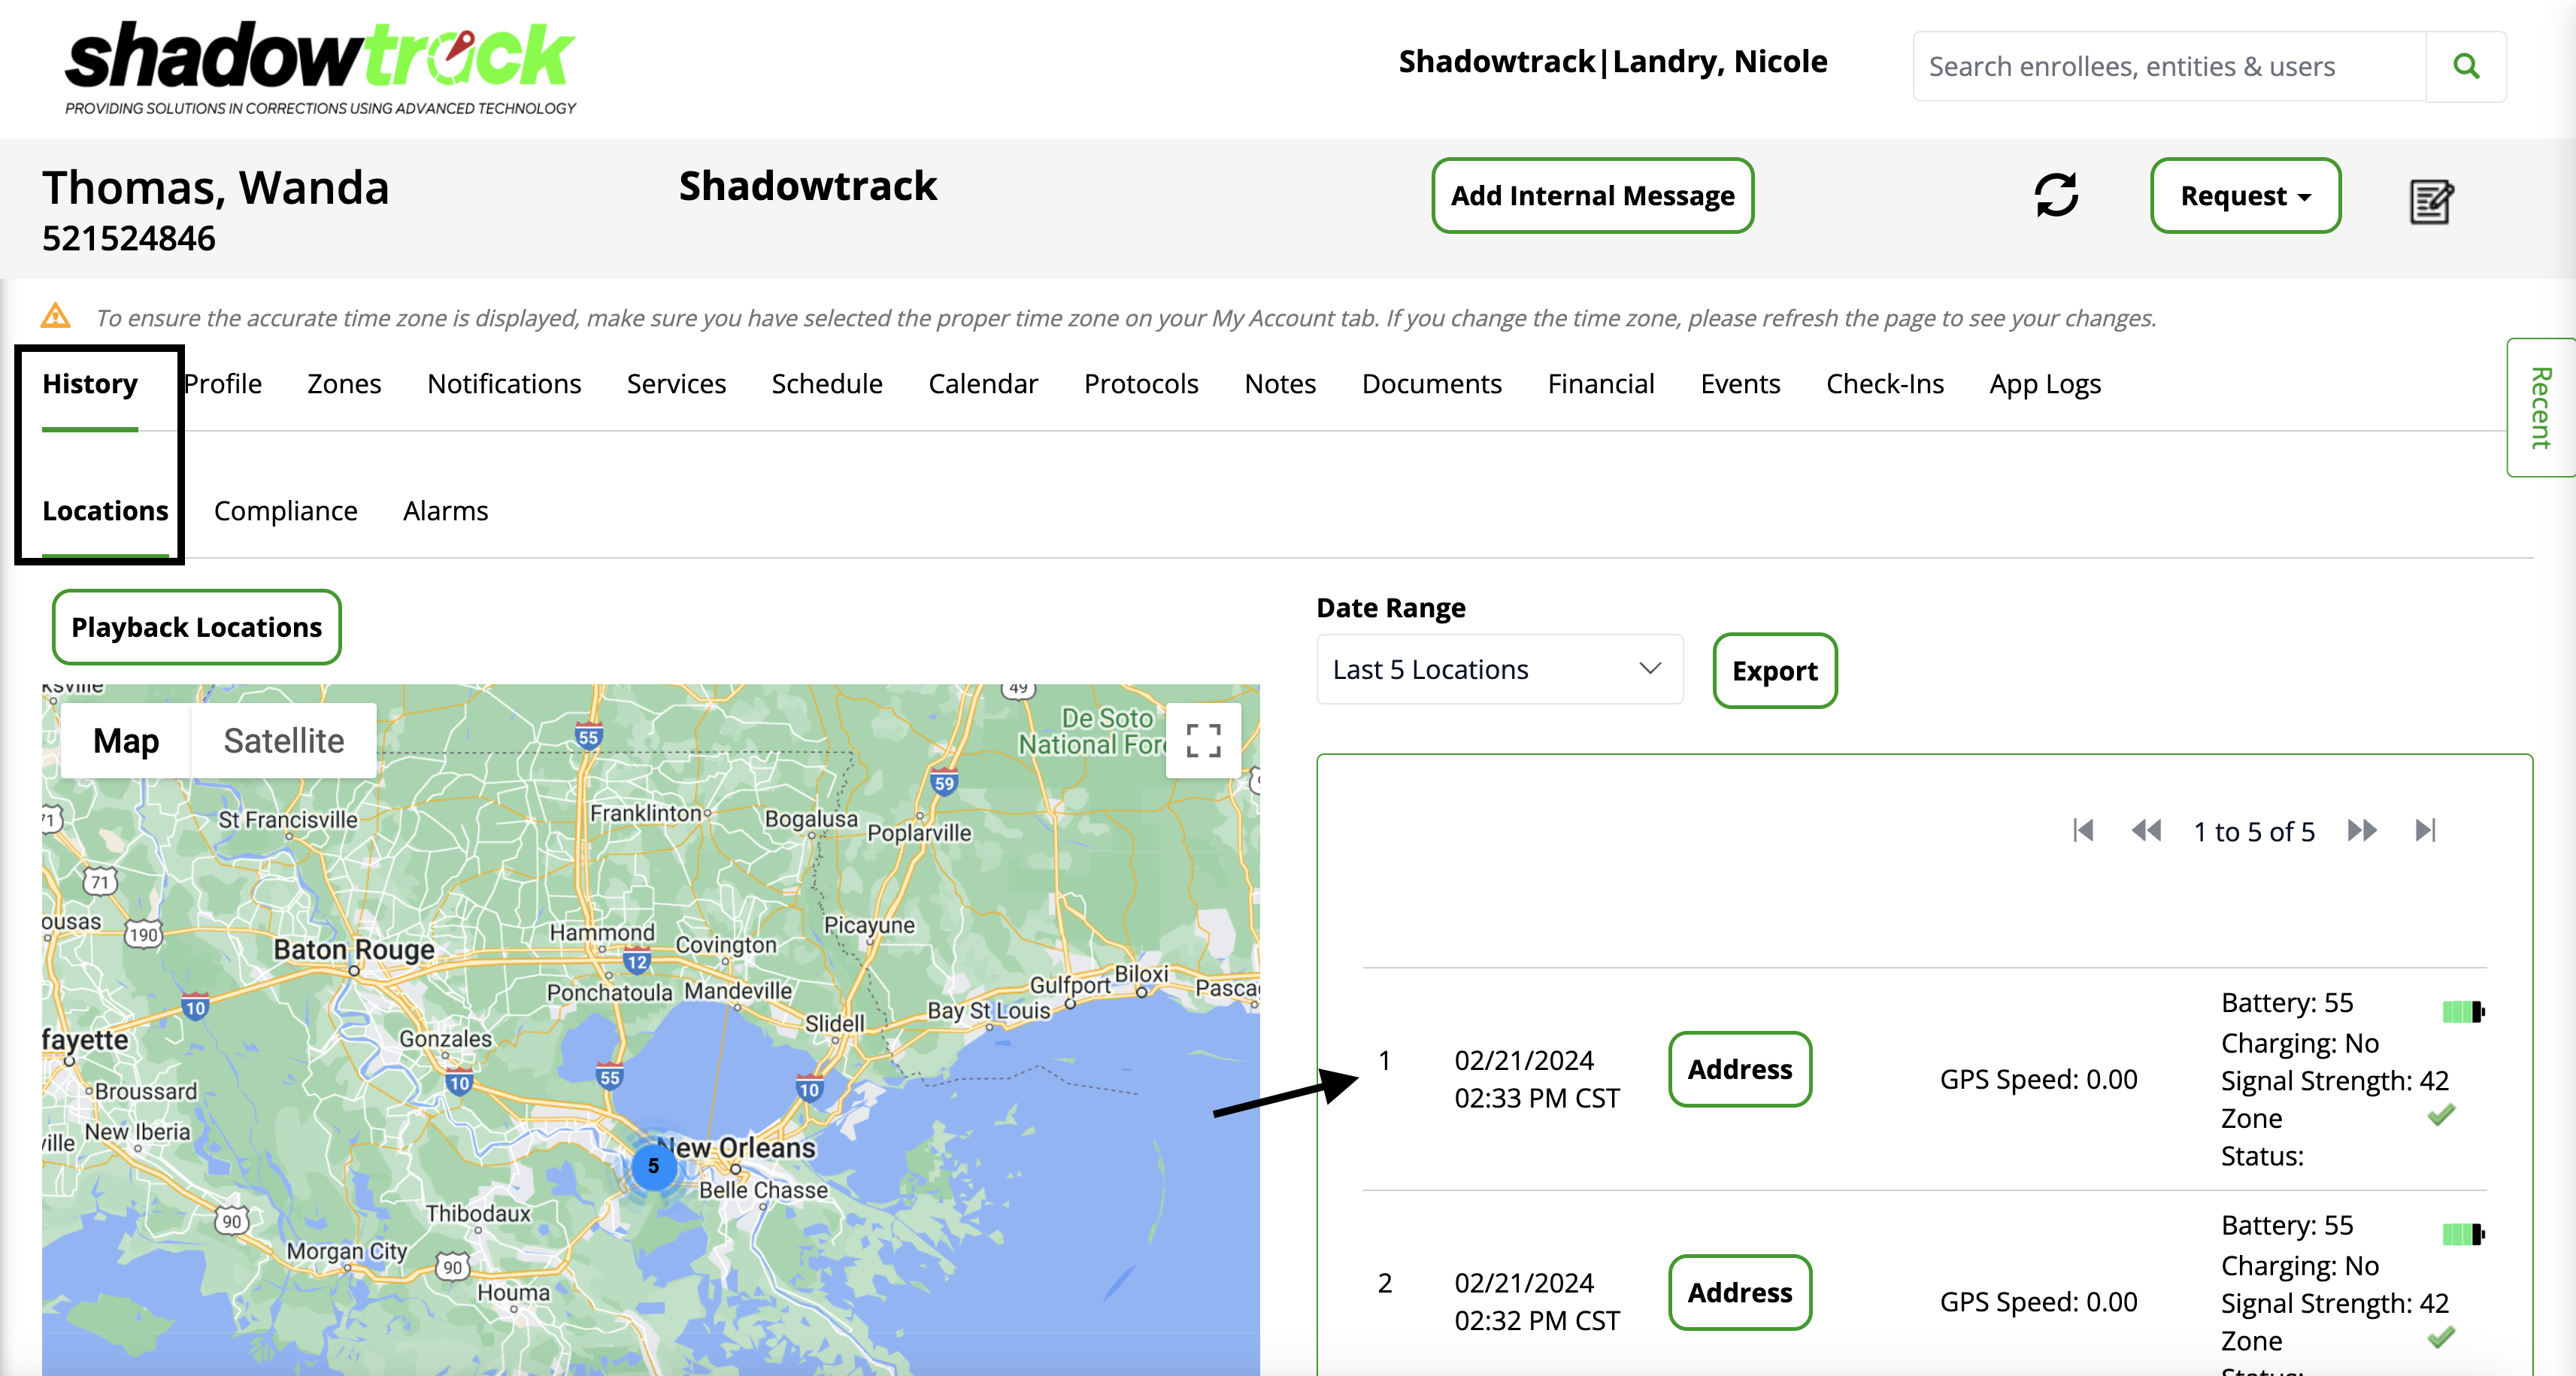Click the refresh arrows icon

tap(2056, 195)
